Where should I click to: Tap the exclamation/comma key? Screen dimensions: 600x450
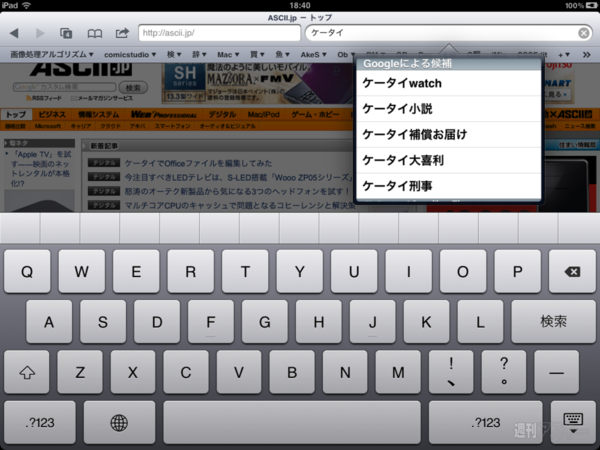click(451, 372)
